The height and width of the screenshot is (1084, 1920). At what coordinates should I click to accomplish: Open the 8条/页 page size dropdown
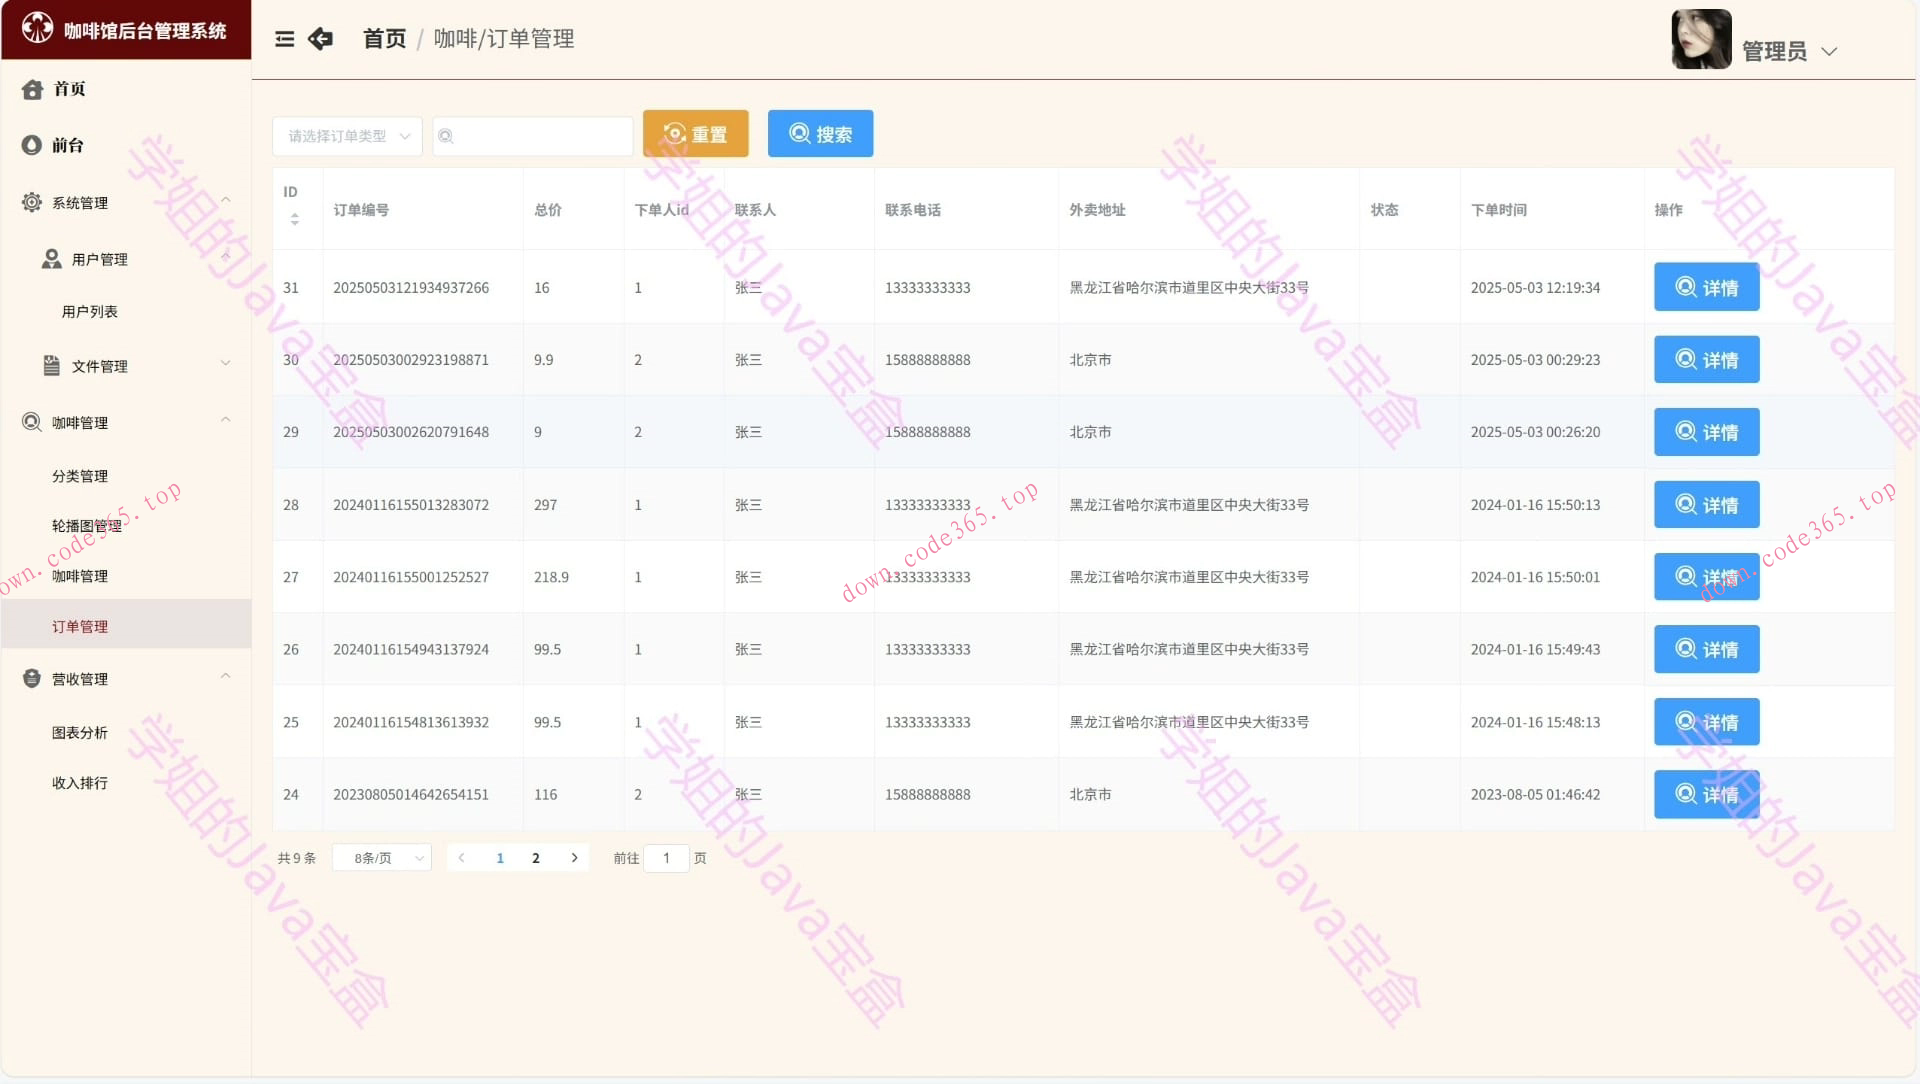[x=381, y=858]
